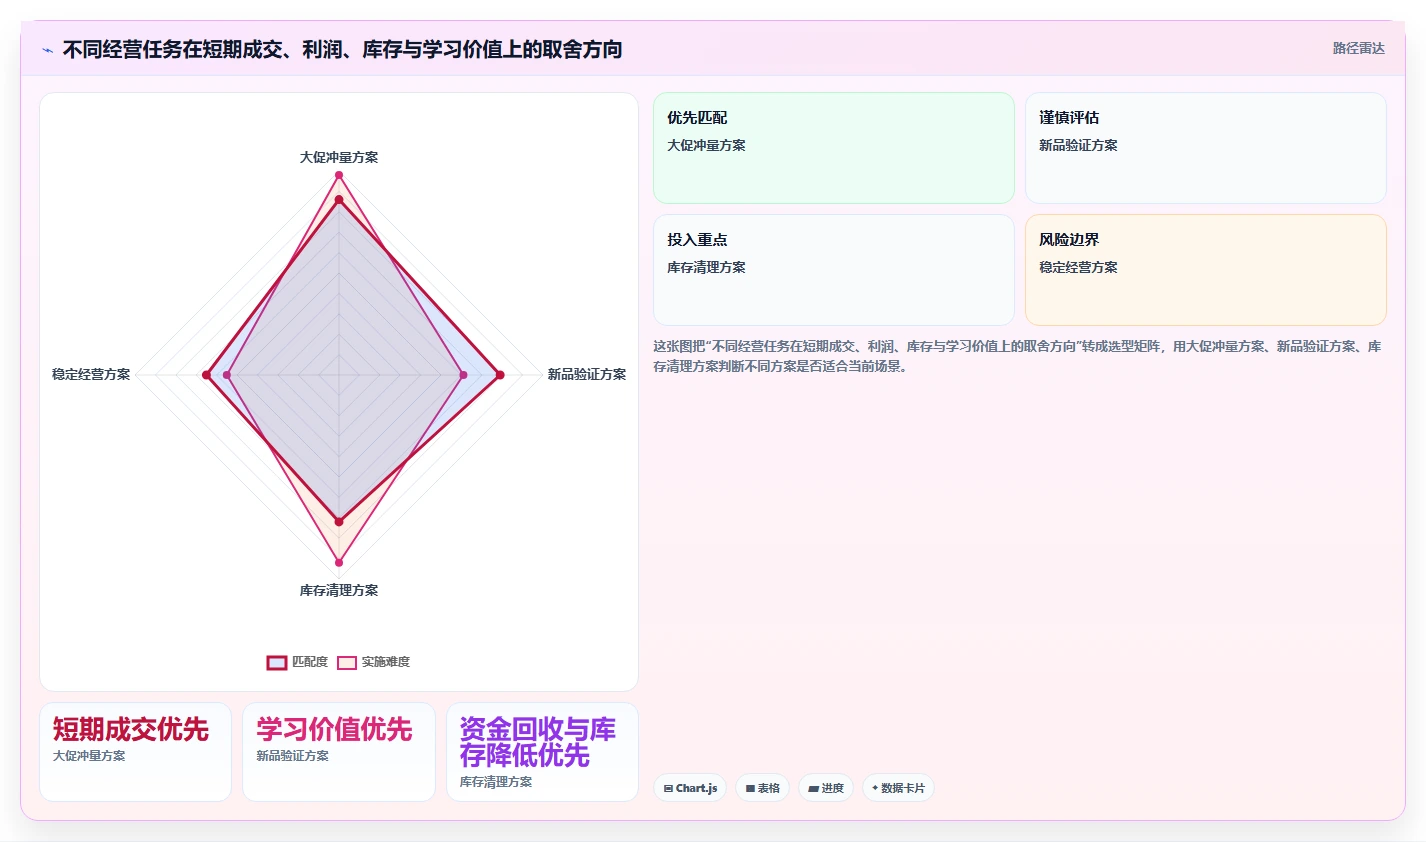Image resolution: width=1426 pixels, height=842 pixels.
Task: Click 新品验证方案 under 学习价值优先
Action: pos(292,756)
